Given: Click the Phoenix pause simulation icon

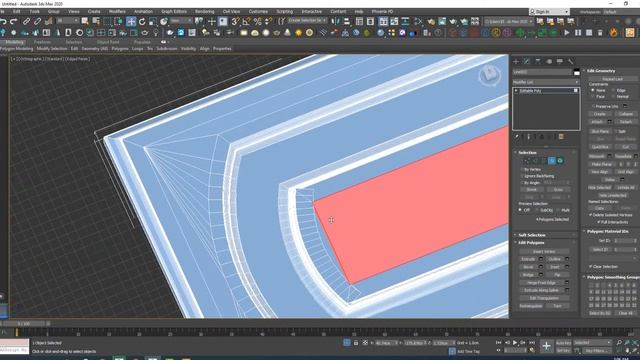Looking at the screenshot, I should [578, 32].
